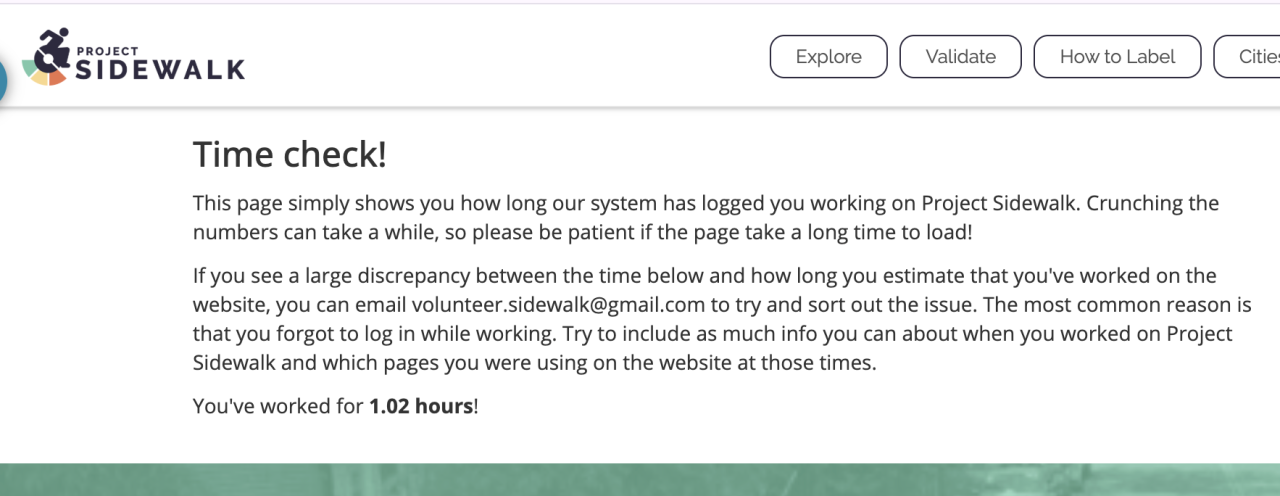Go to the Validate page

click(960, 57)
